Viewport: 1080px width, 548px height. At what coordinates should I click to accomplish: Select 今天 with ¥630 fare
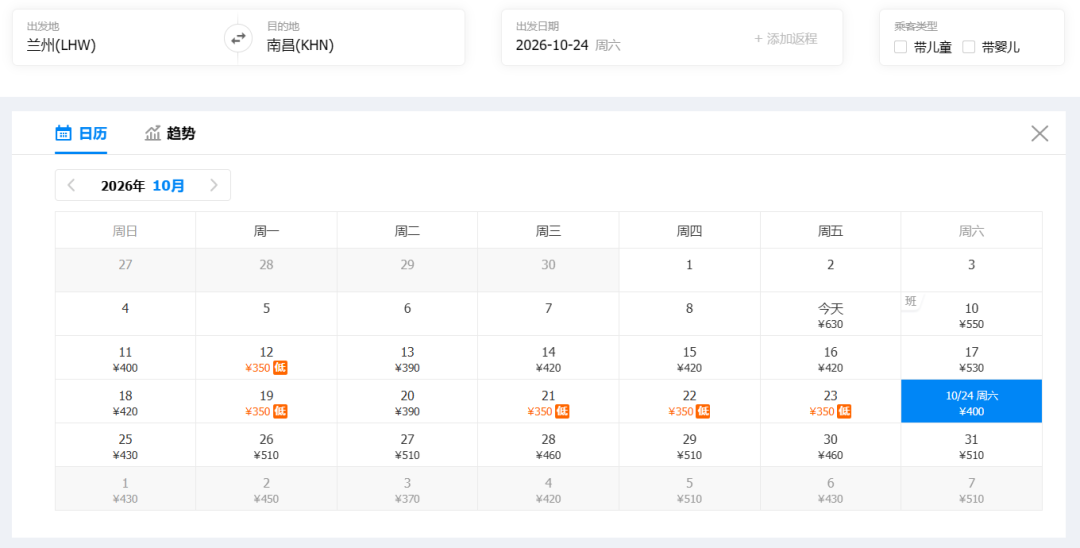pos(831,314)
